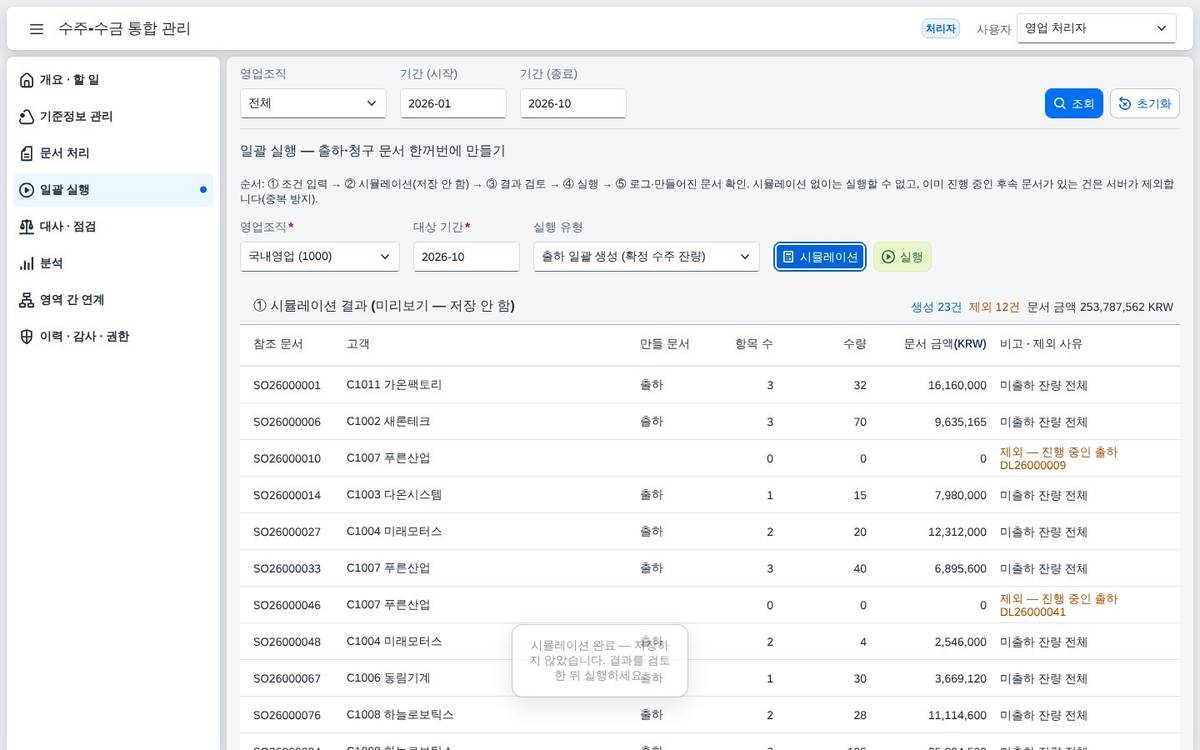Image resolution: width=1200 pixels, height=750 pixels.
Task: Click the play icon on 실행 button
Action: coord(888,257)
